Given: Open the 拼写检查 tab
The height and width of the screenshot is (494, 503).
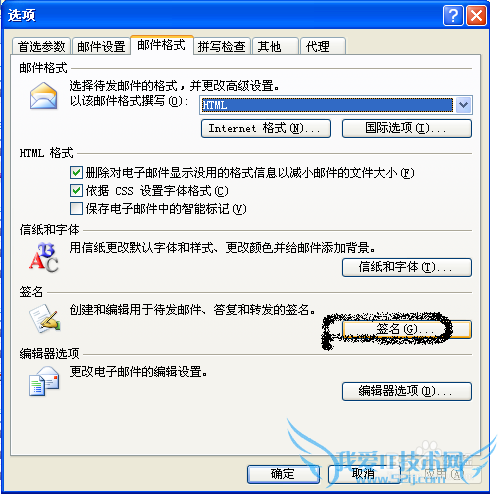Looking at the screenshot, I should pos(221,46).
